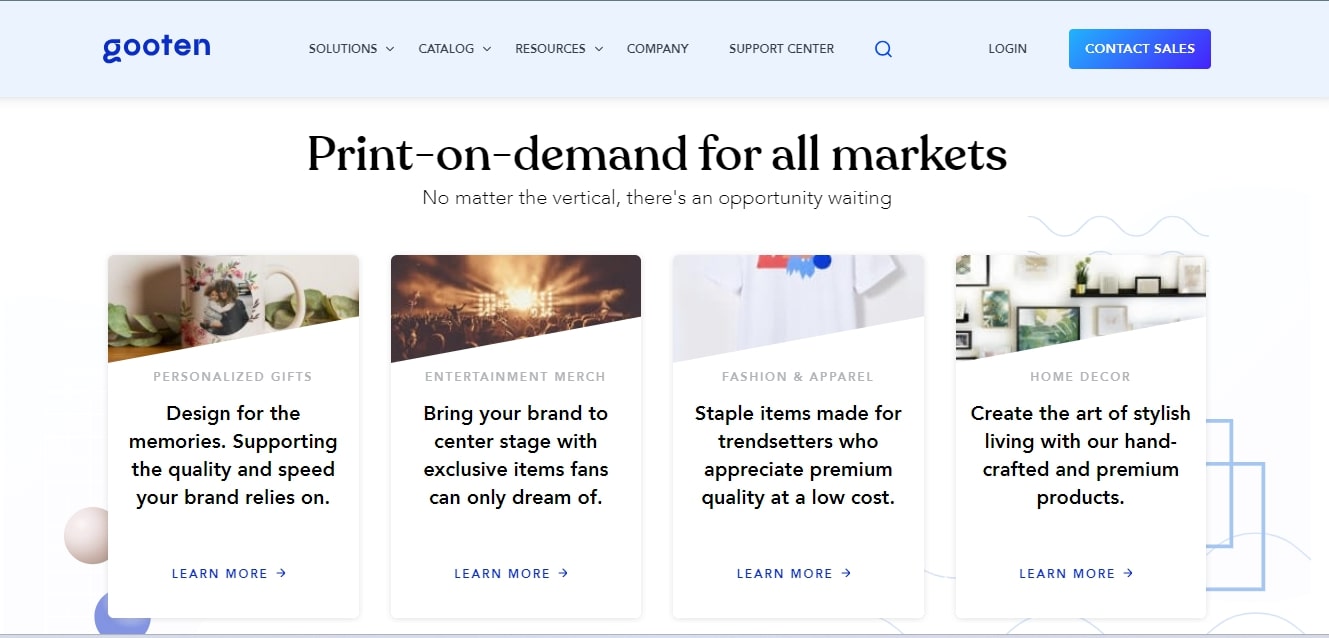This screenshot has width=1329, height=638.
Task: Click the 'No matter the vertical' subheading
Action: (x=657, y=198)
